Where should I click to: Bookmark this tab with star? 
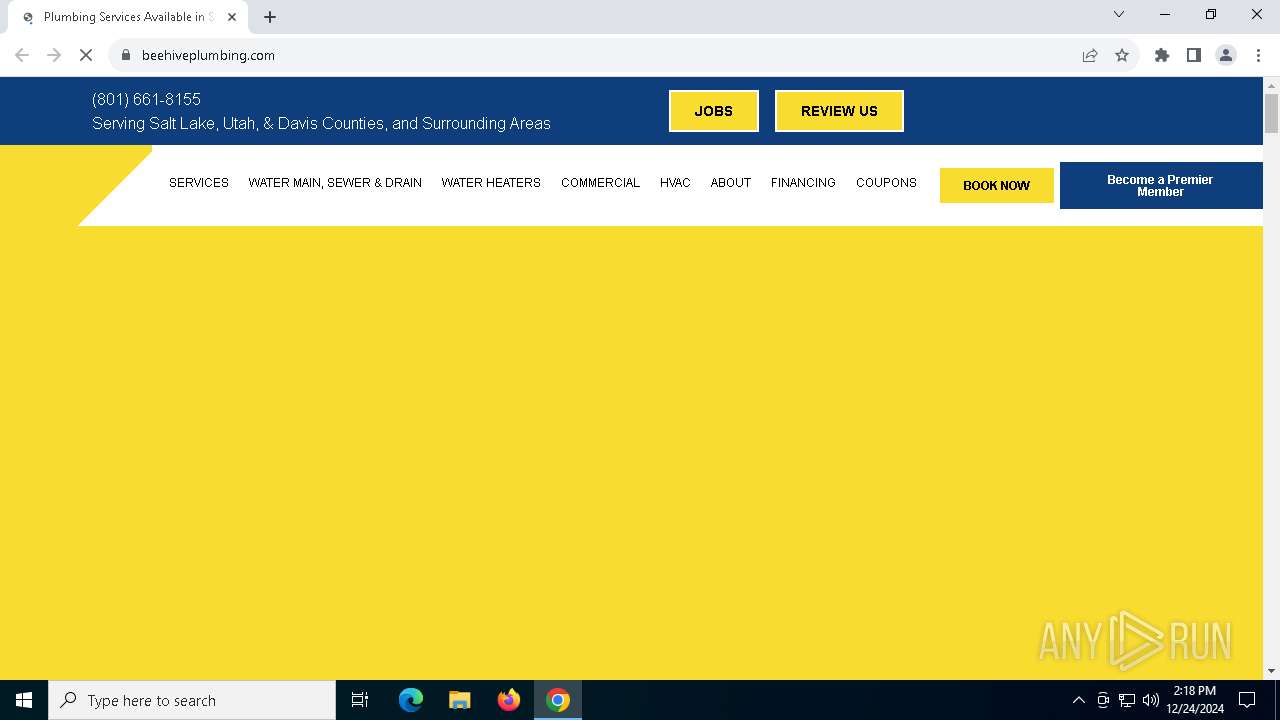pyautogui.click(x=1122, y=55)
